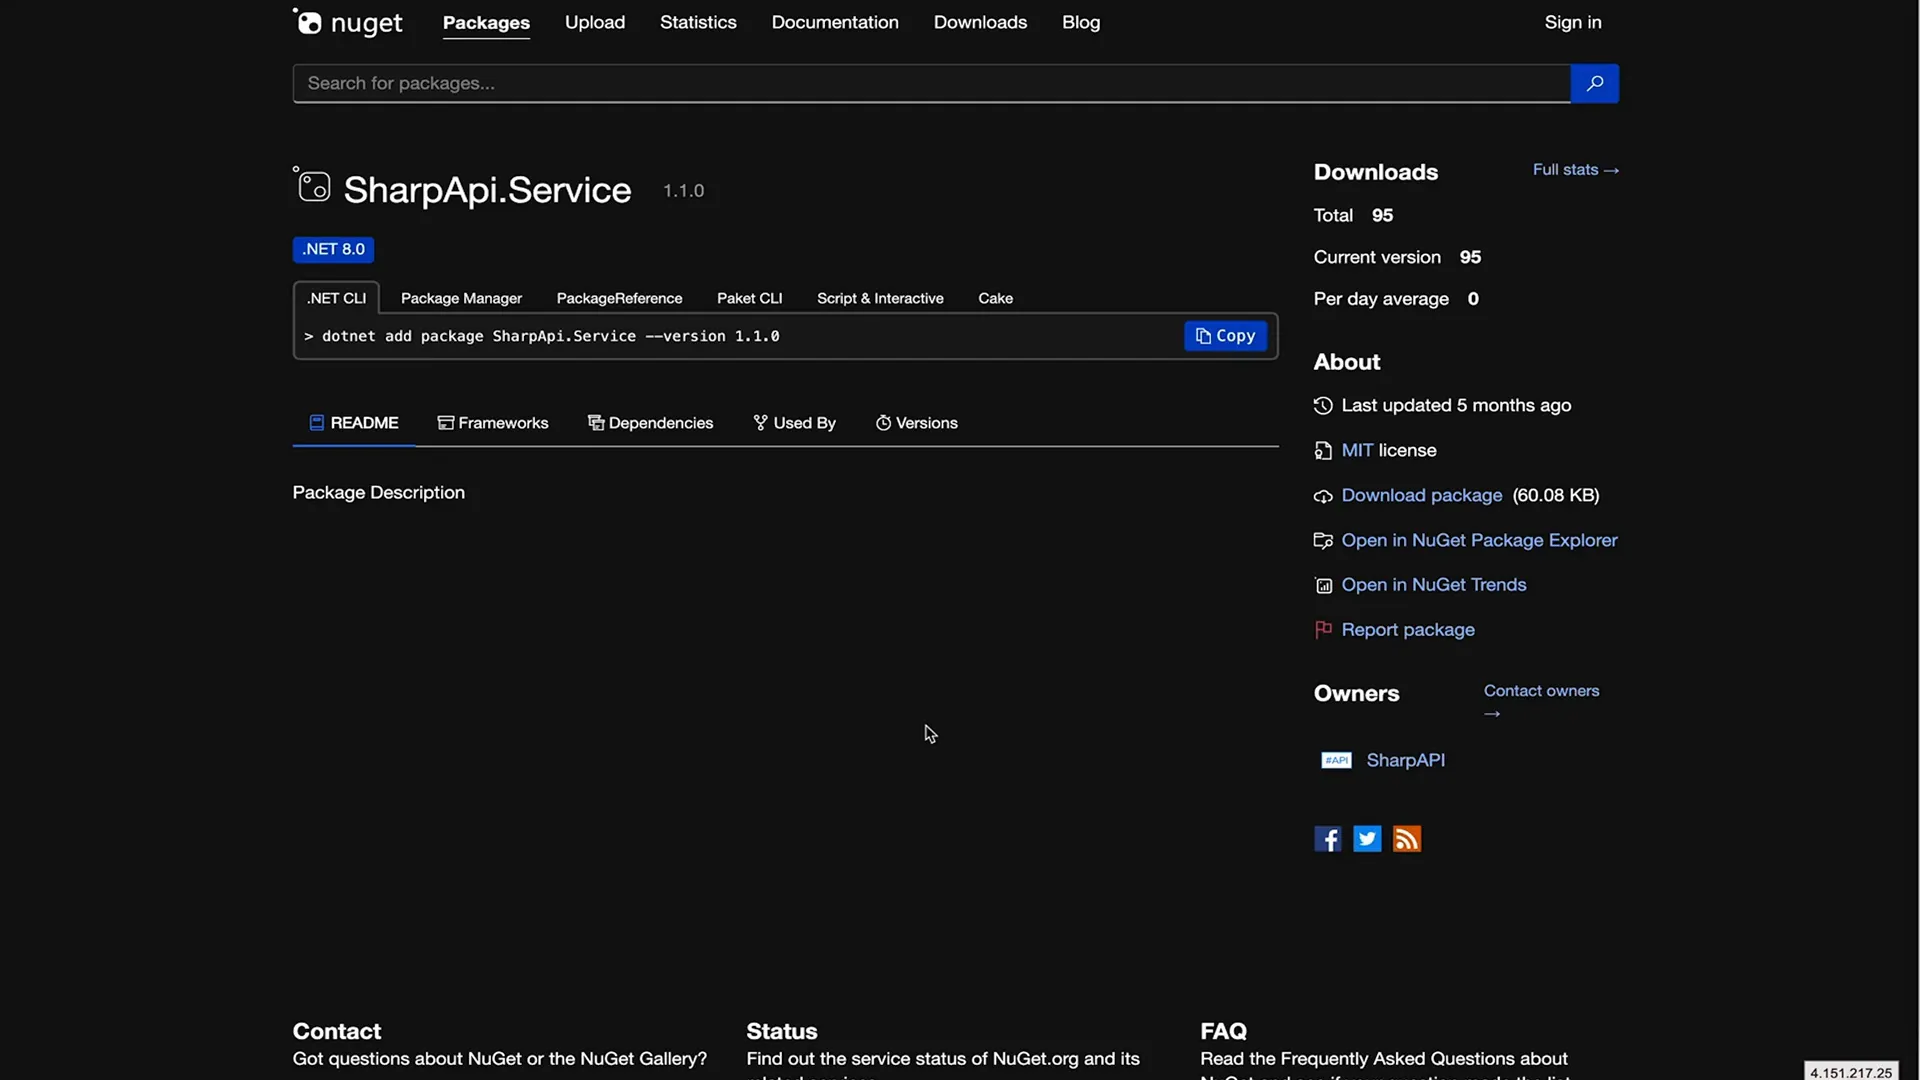The width and height of the screenshot is (1920, 1080).
Task: Click the NuGet logo icon
Action: 347,22
